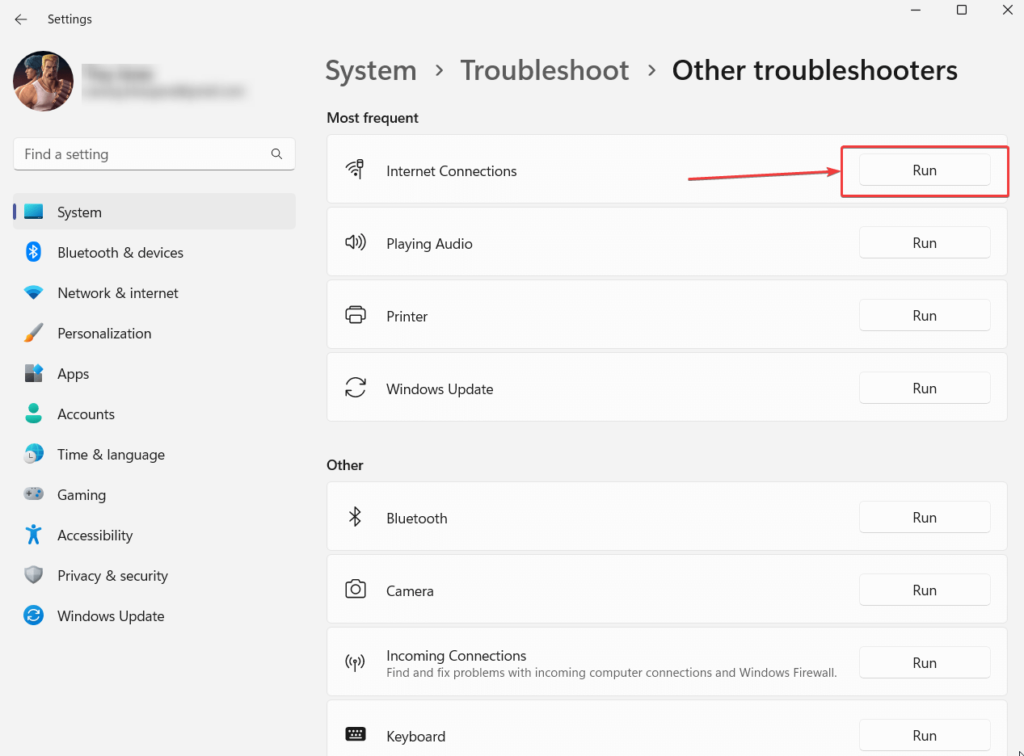Click the Accounts person icon
Image resolution: width=1024 pixels, height=756 pixels.
click(33, 413)
